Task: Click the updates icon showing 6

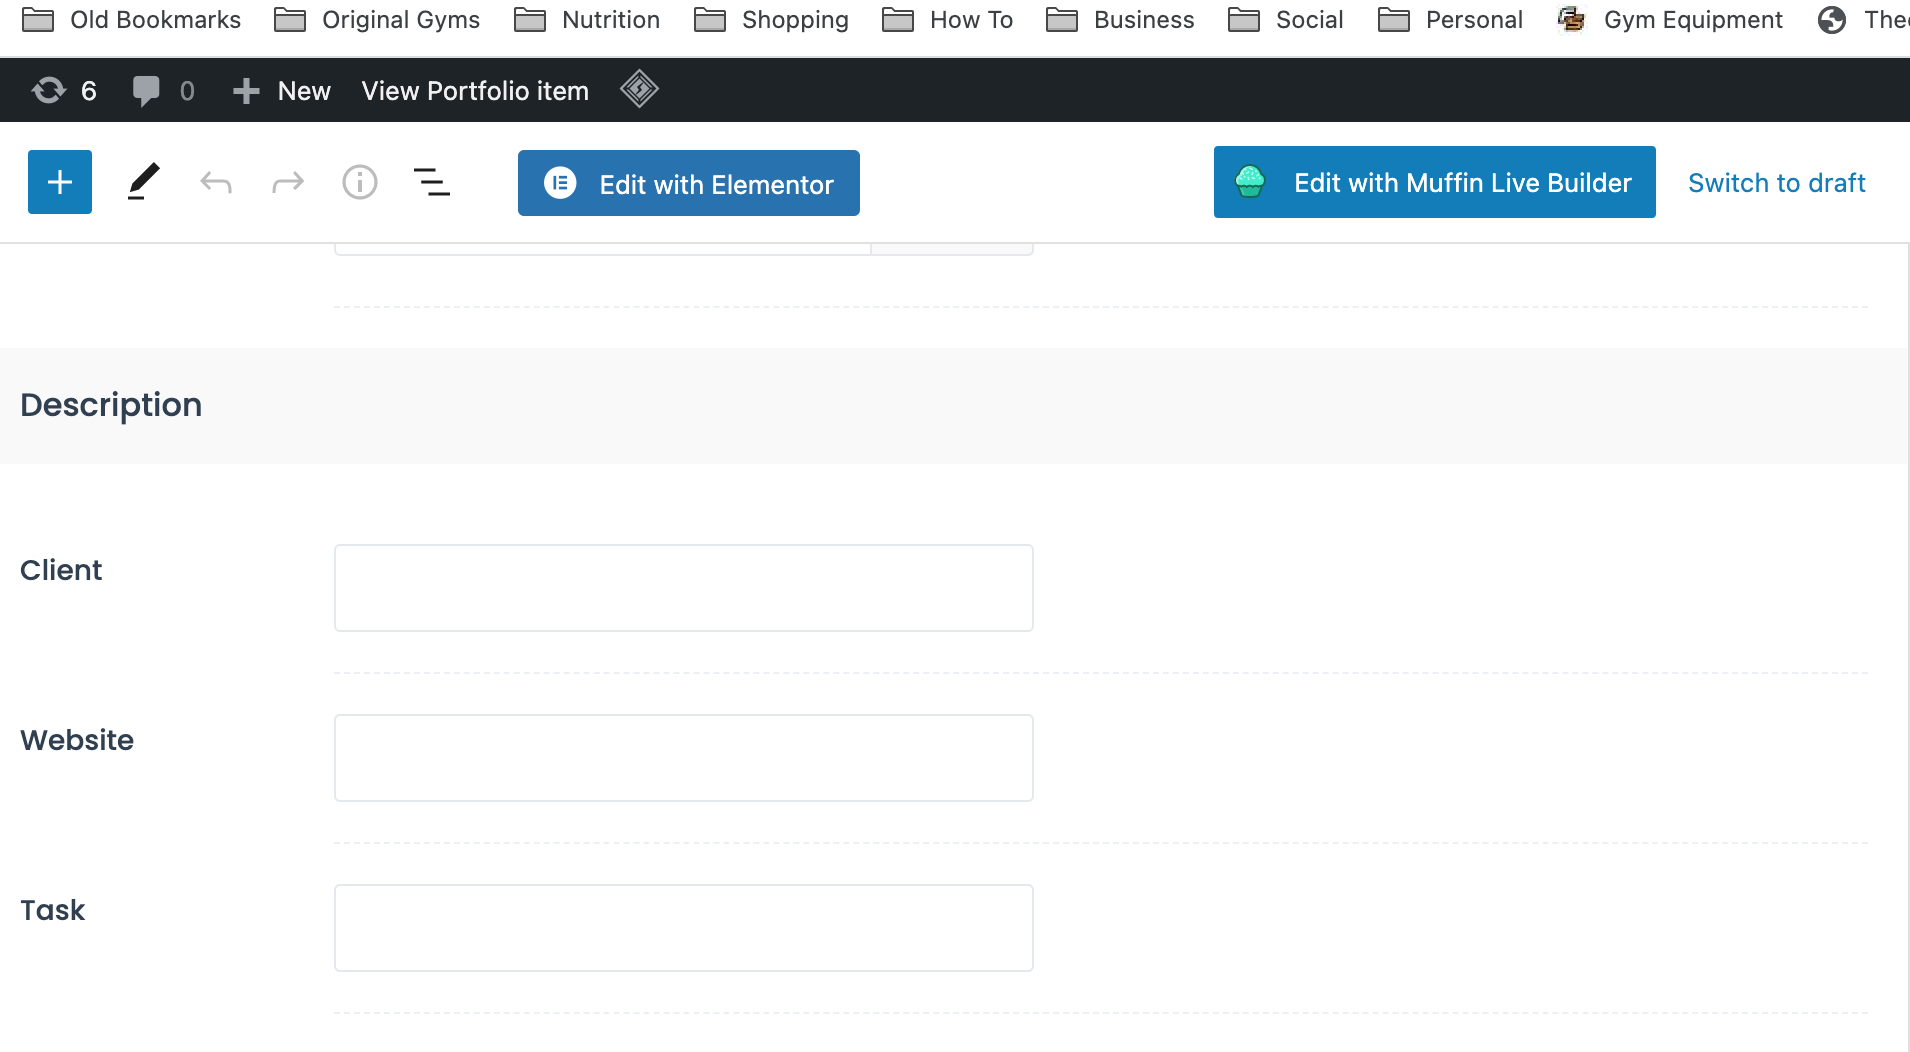Action: [x=64, y=91]
